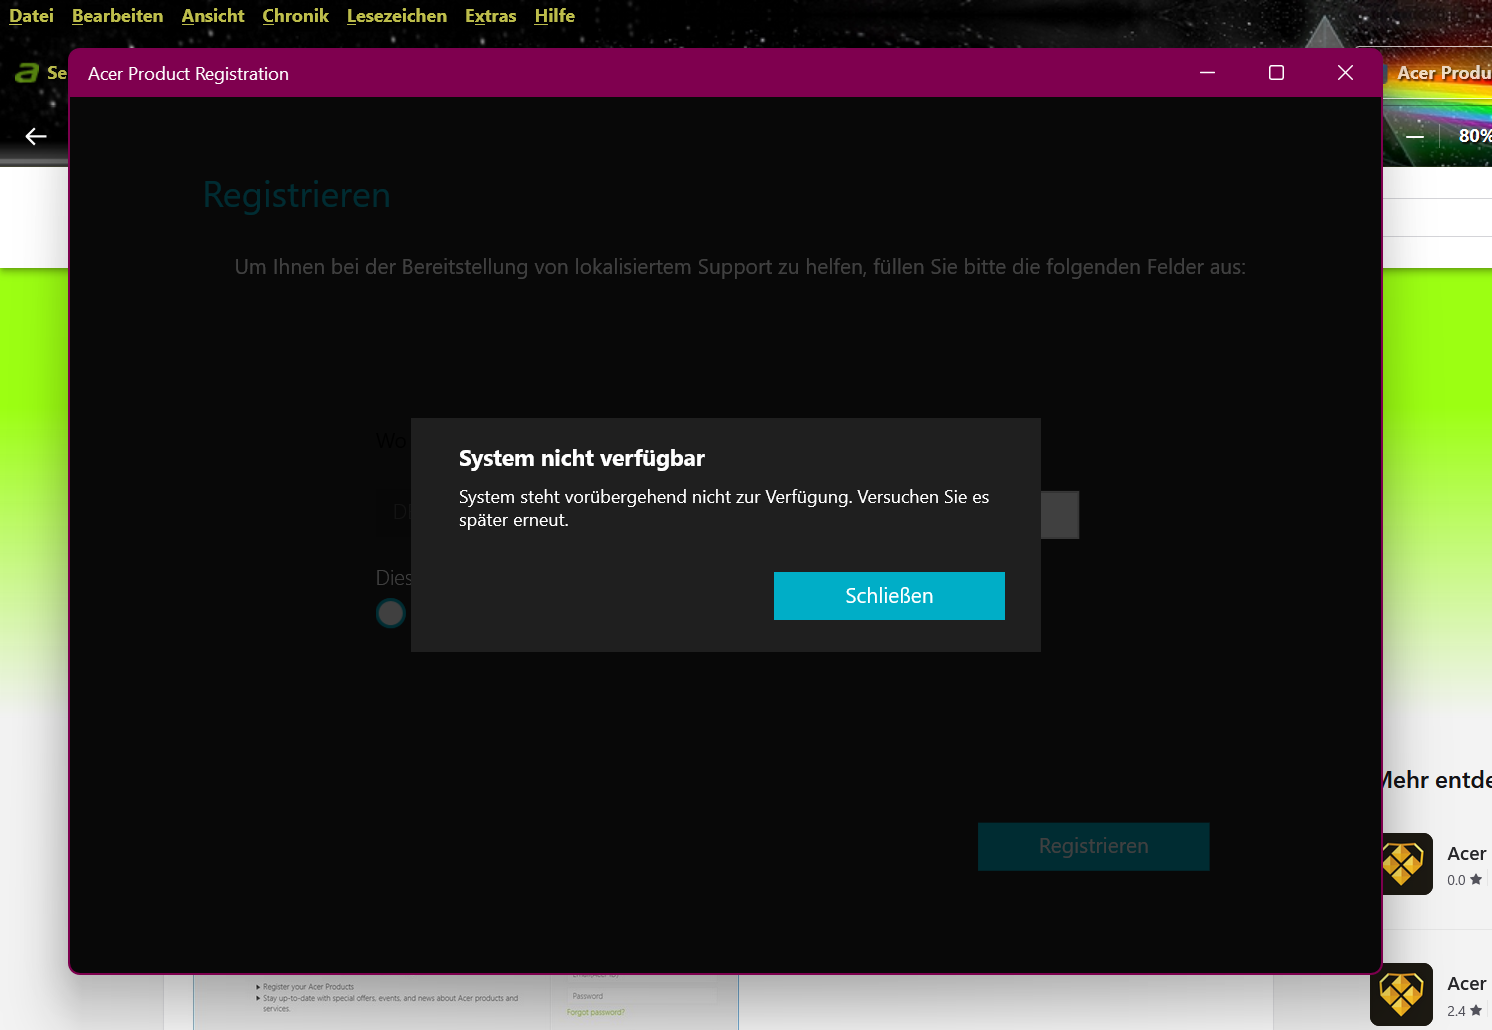Maximize the Acer Product Registration window
This screenshot has width=1492, height=1030.
tap(1276, 73)
